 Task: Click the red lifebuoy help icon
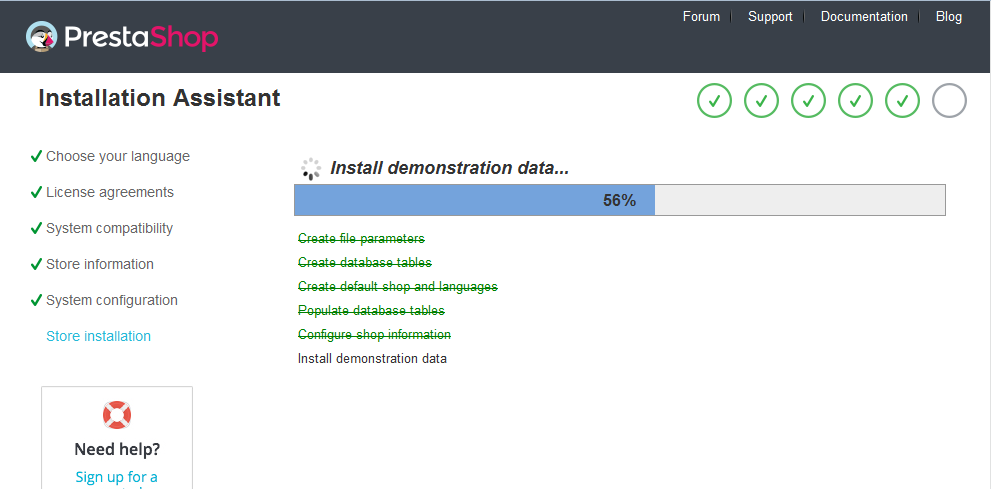point(117,415)
